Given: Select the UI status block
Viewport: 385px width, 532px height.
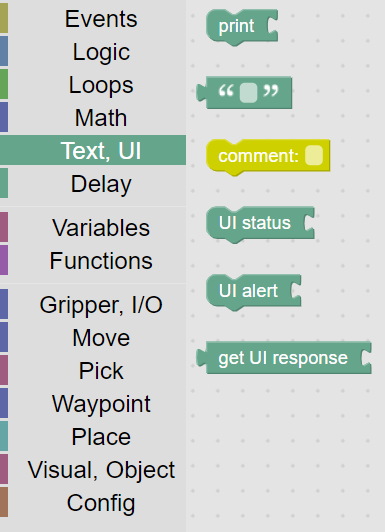Looking at the screenshot, I should (x=260, y=224).
